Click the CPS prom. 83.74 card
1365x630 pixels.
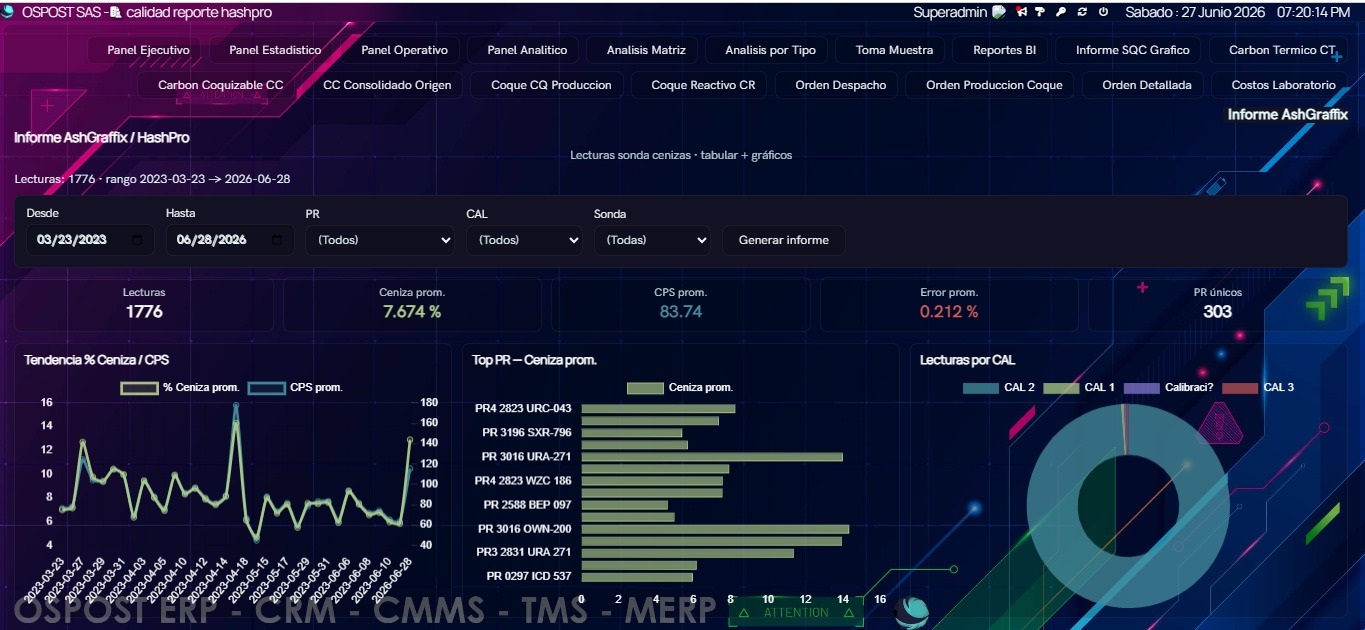[x=680, y=304]
